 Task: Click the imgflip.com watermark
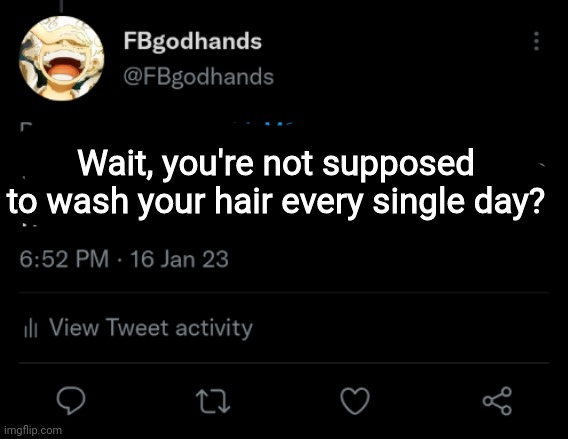coord(33,431)
